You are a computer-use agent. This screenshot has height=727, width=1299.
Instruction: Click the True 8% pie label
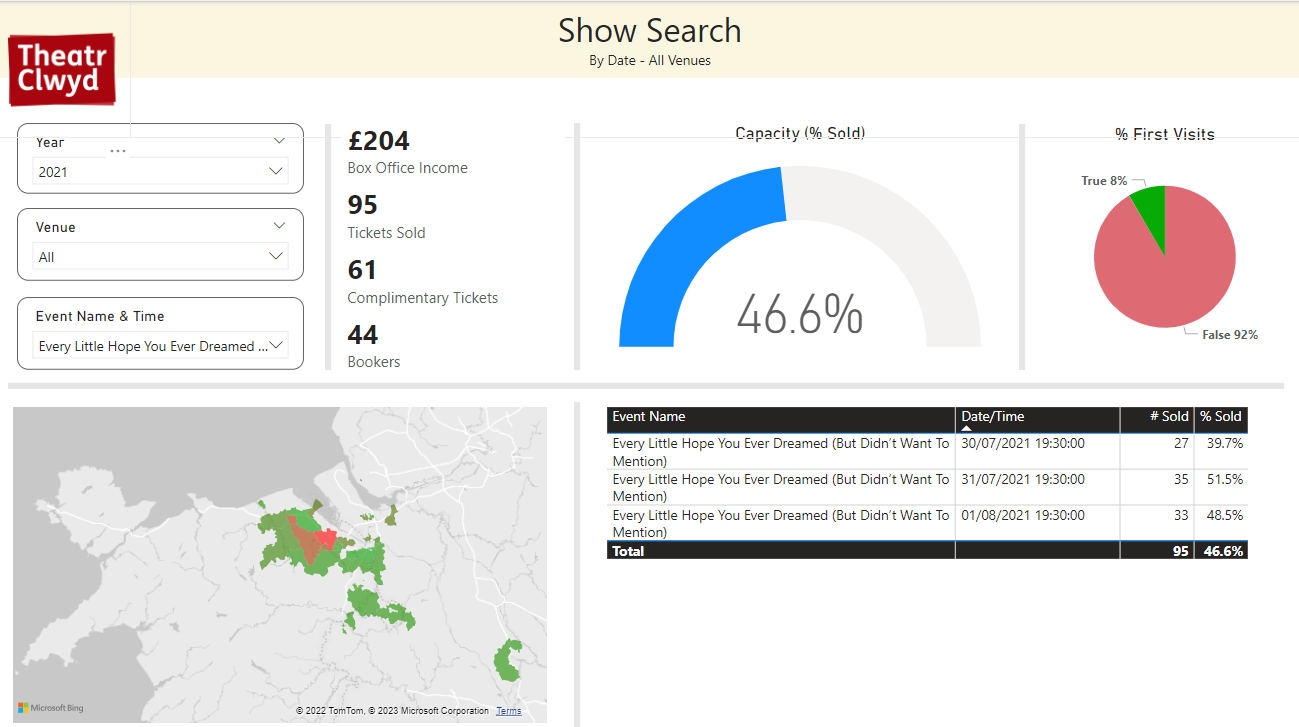[x=1104, y=181]
